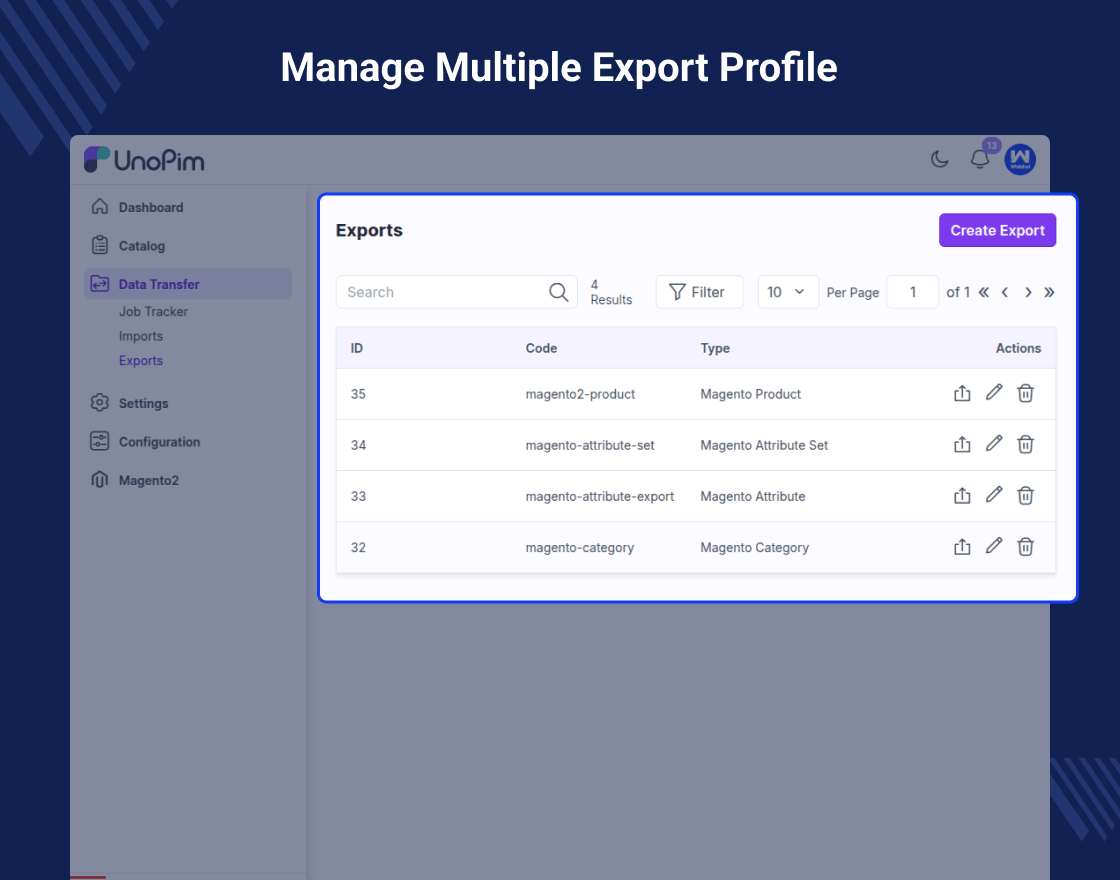This screenshot has height=880, width=1120.
Task: Click the ID 33 cell
Action: point(358,496)
